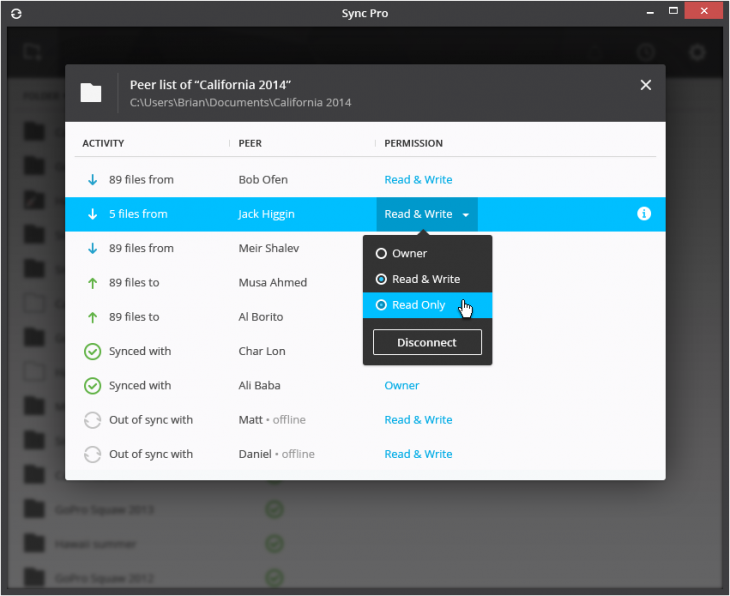This screenshot has height=596, width=730.
Task: Minimize the Sync Pro window
Action: [650, 12]
